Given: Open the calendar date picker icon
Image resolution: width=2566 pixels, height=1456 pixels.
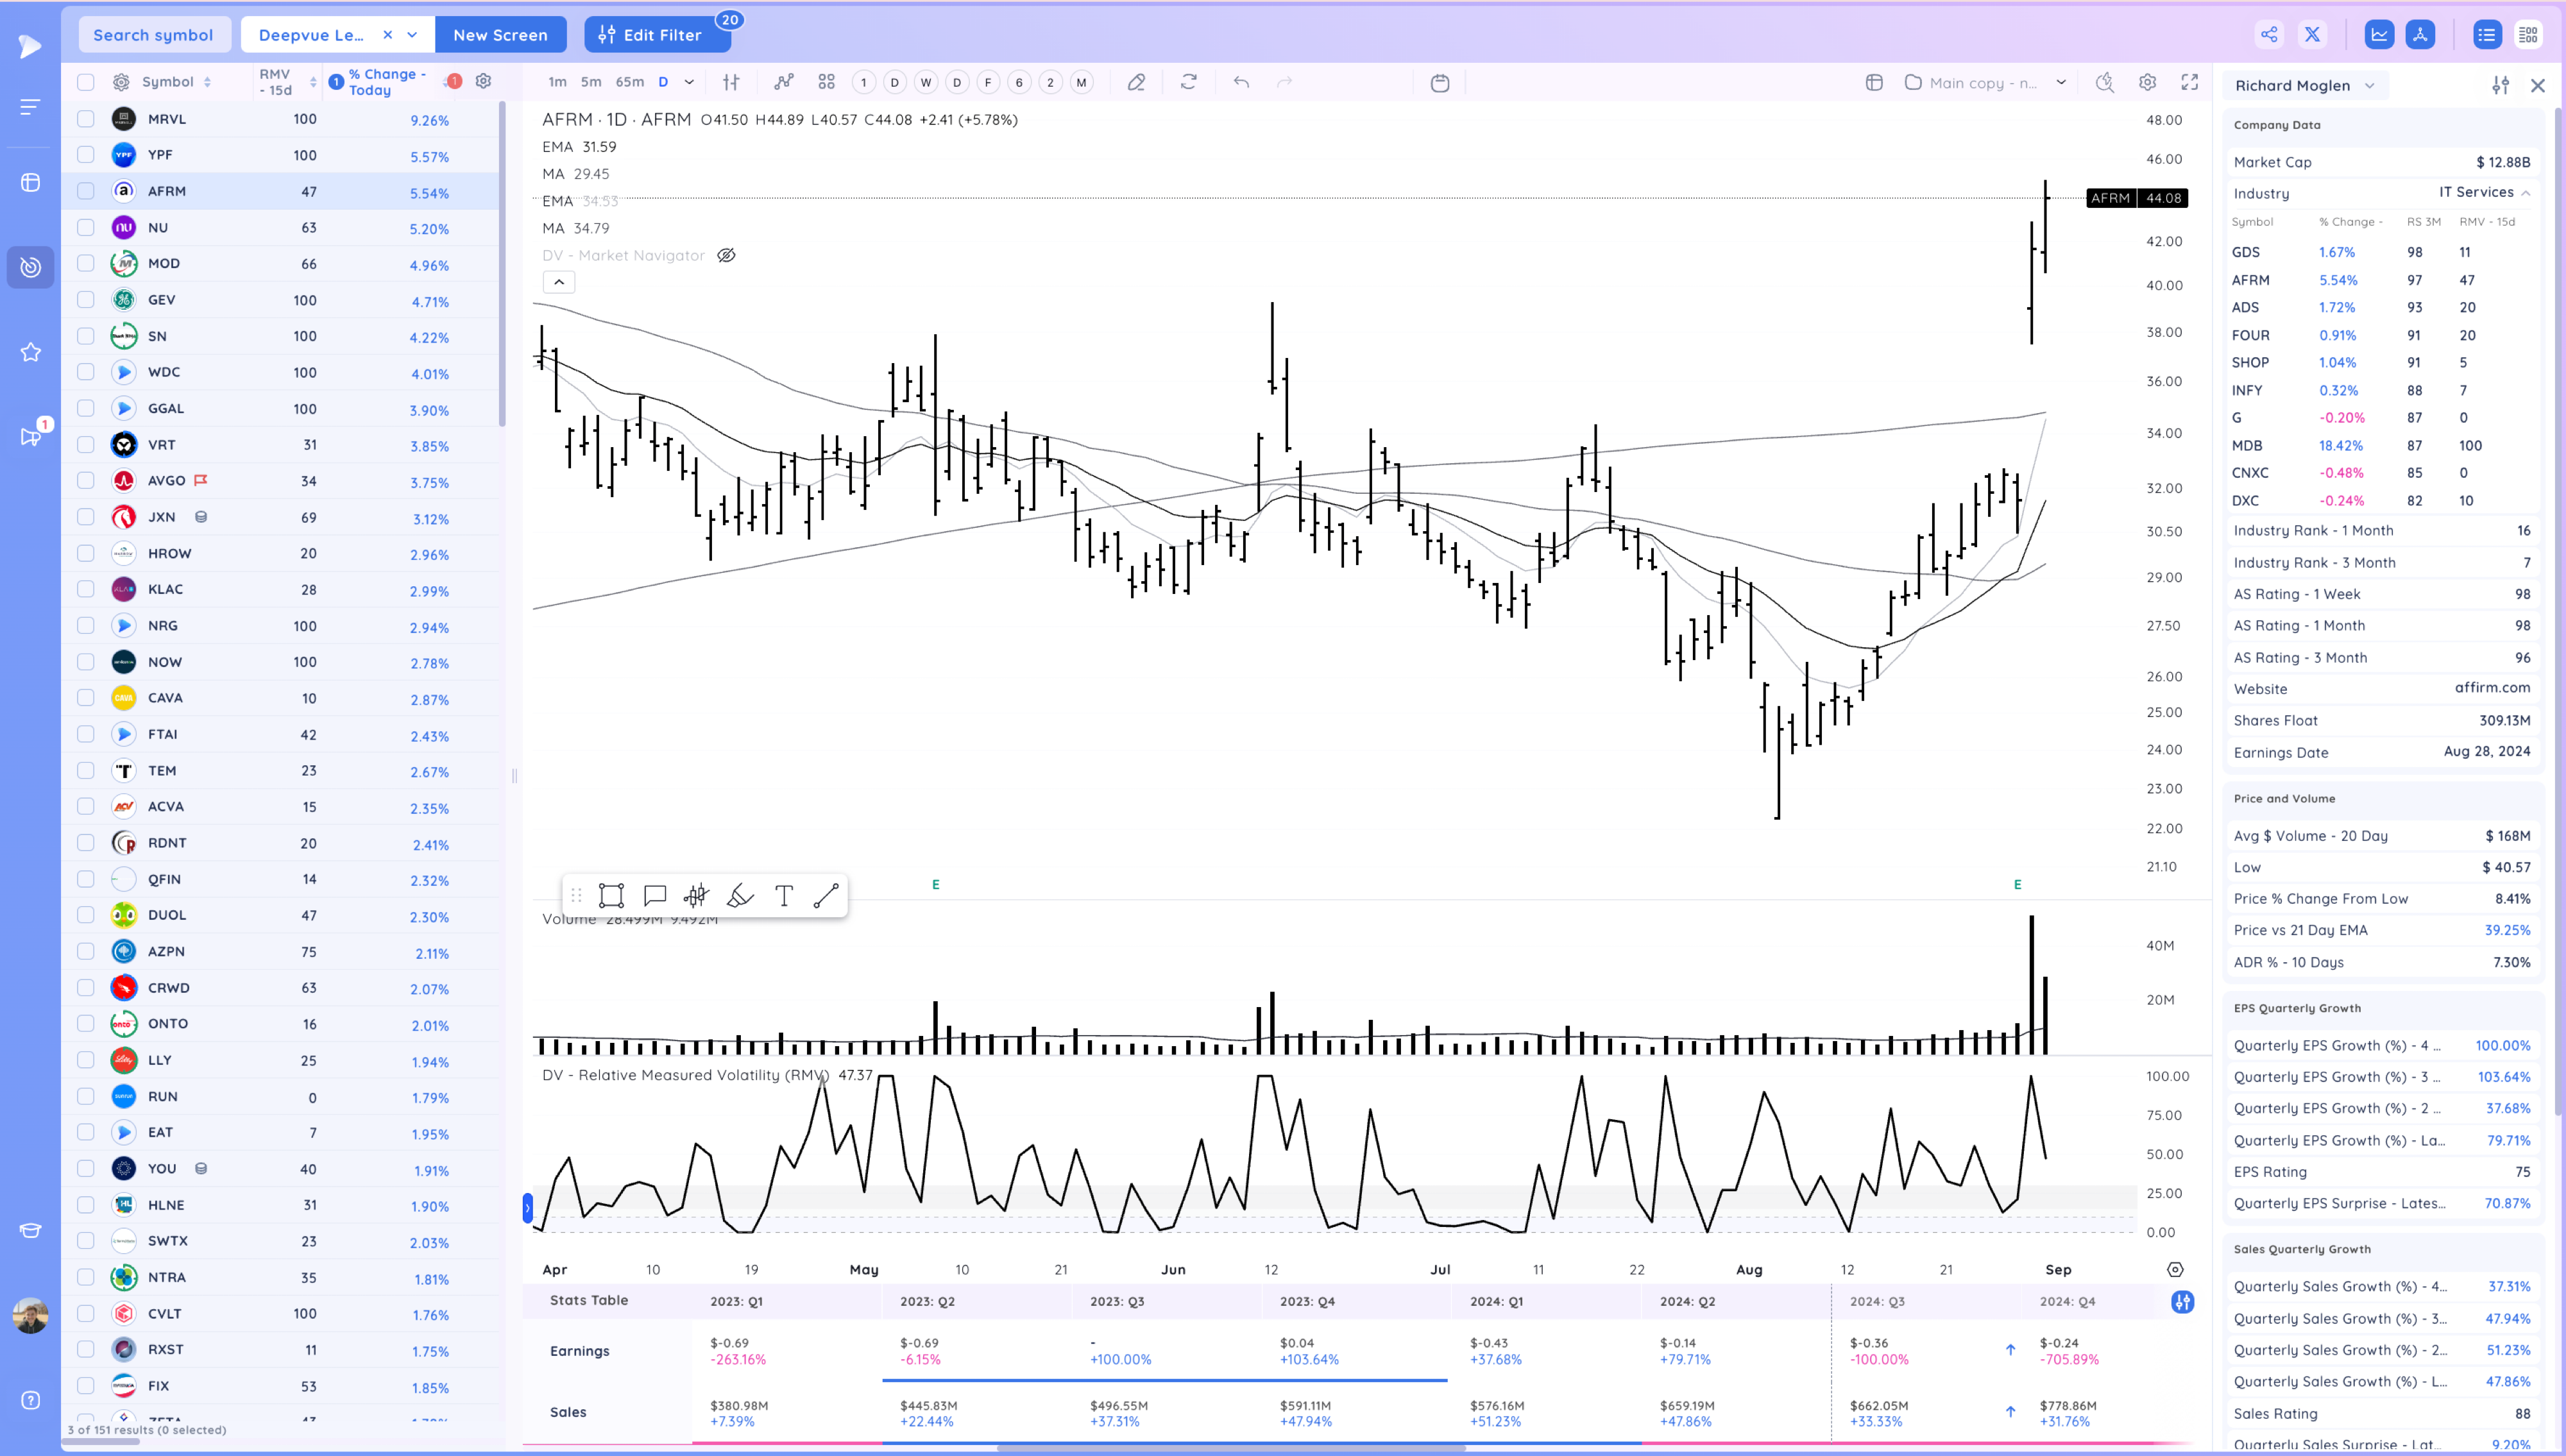Looking at the screenshot, I should (x=1440, y=83).
